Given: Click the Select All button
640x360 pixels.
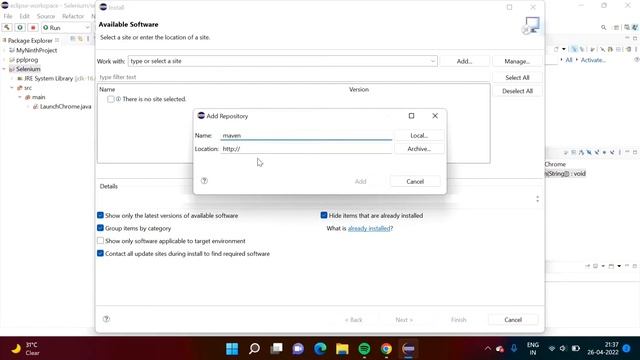Looking at the screenshot, I should pyautogui.click(x=517, y=78).
